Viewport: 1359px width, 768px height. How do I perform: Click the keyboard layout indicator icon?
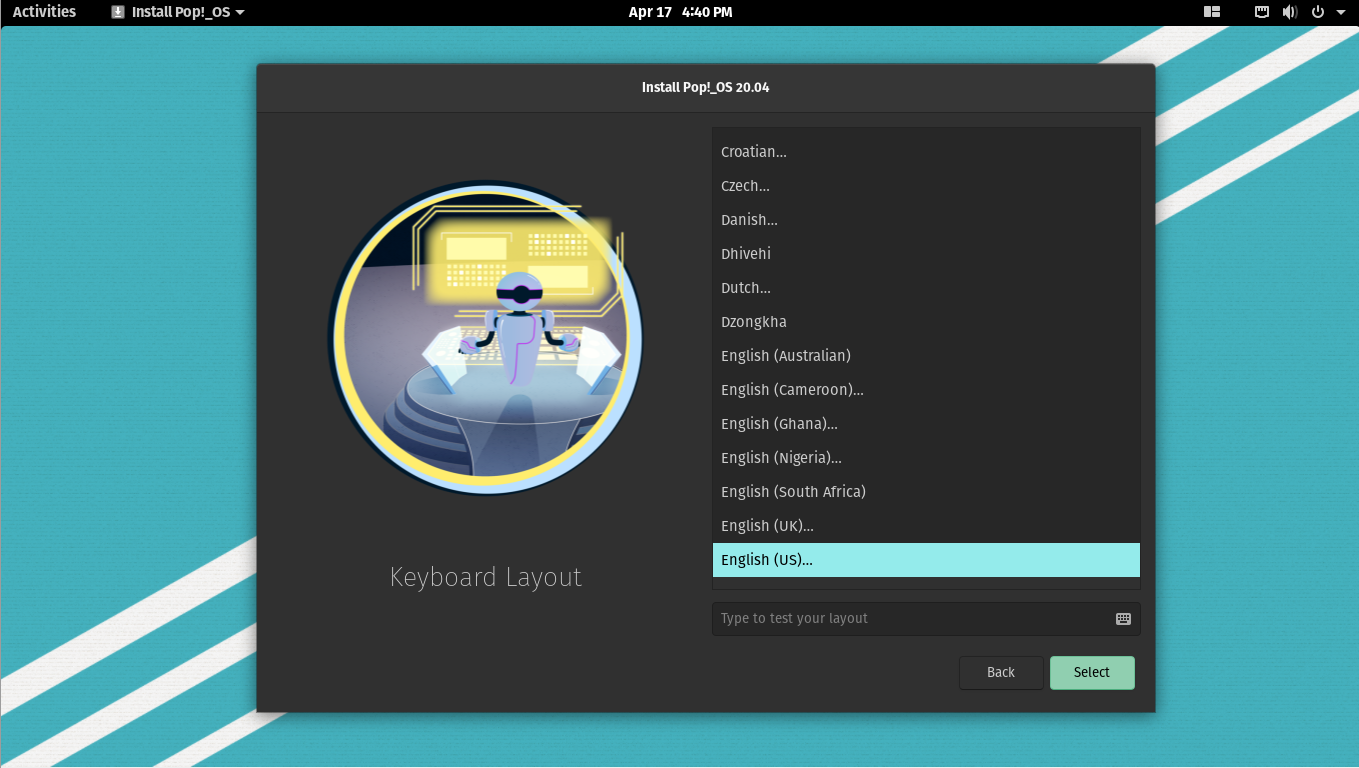pyautogui.click(x=1261, y=12)
